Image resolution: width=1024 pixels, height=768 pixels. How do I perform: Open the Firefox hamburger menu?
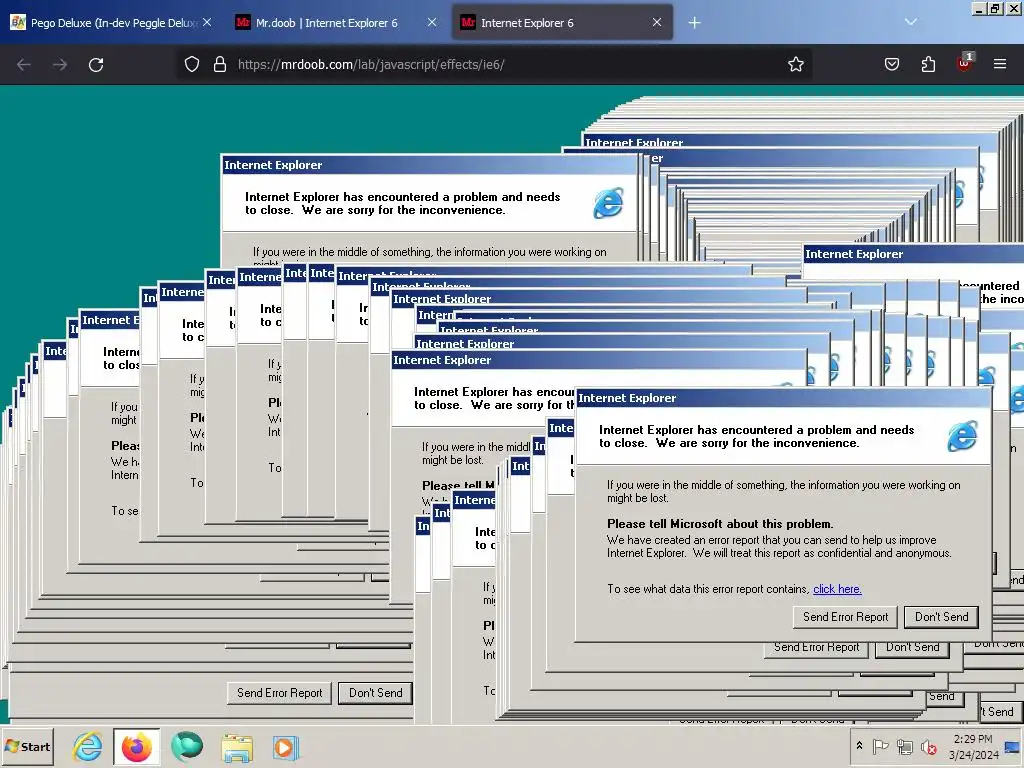1000,64
